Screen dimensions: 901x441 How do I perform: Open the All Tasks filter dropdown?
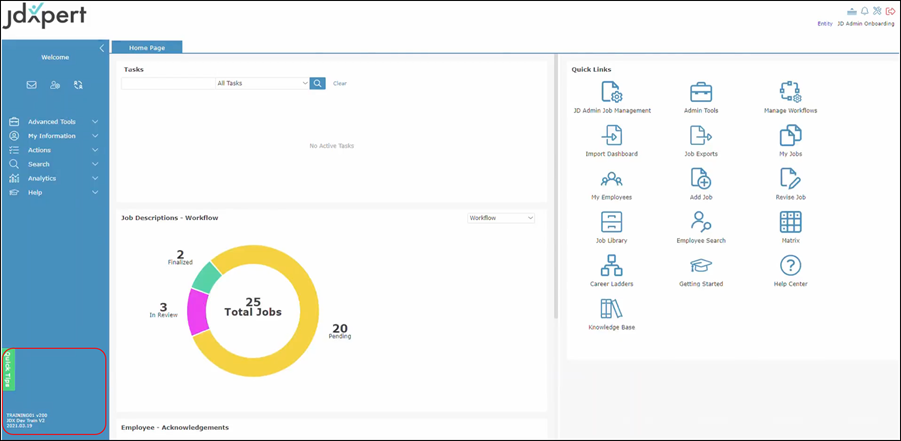coord(262,83)
